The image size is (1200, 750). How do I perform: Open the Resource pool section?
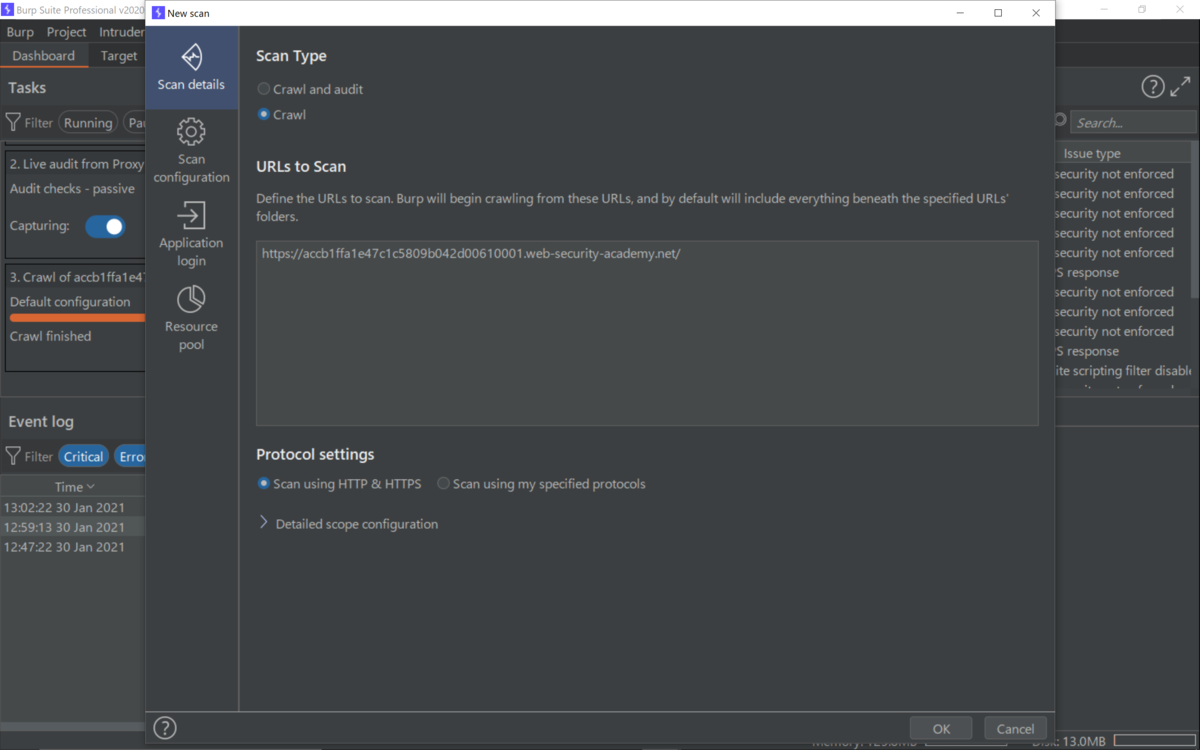pyautogui.click(x=191, y=318)
